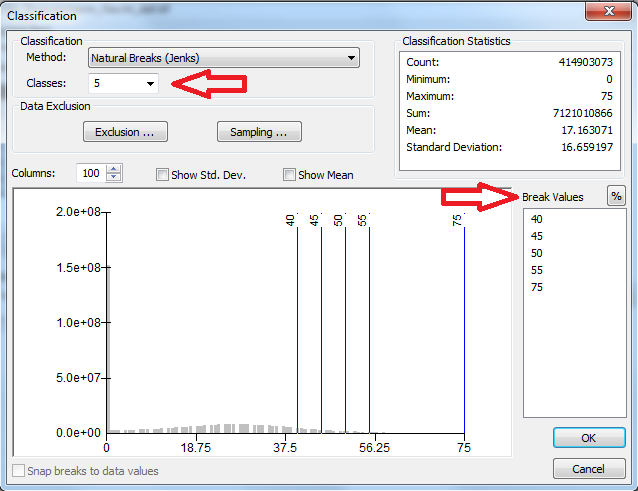Enable Show Std. Dev. checkbox

pyautogui.click(x=163, y=175)
